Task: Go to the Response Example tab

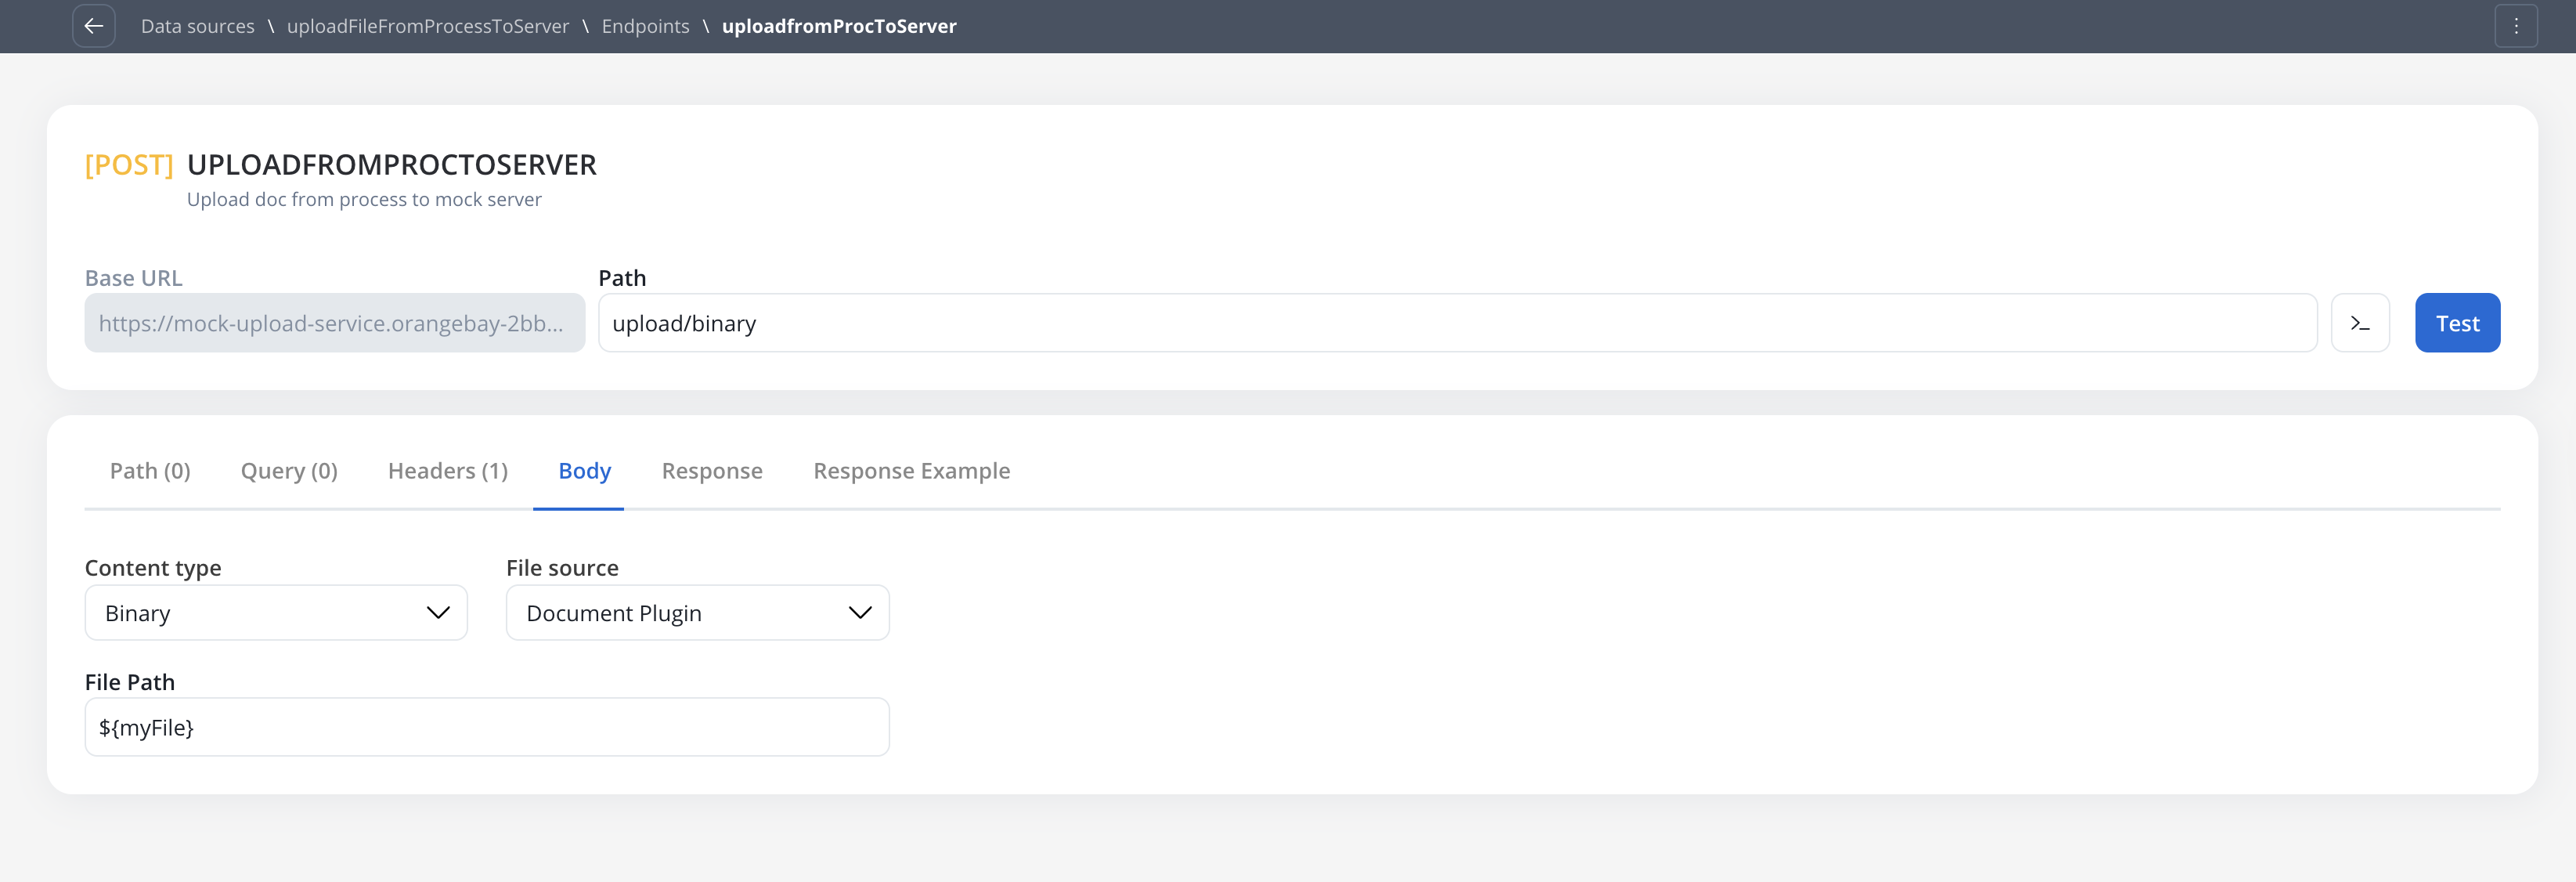Action: 911,471
